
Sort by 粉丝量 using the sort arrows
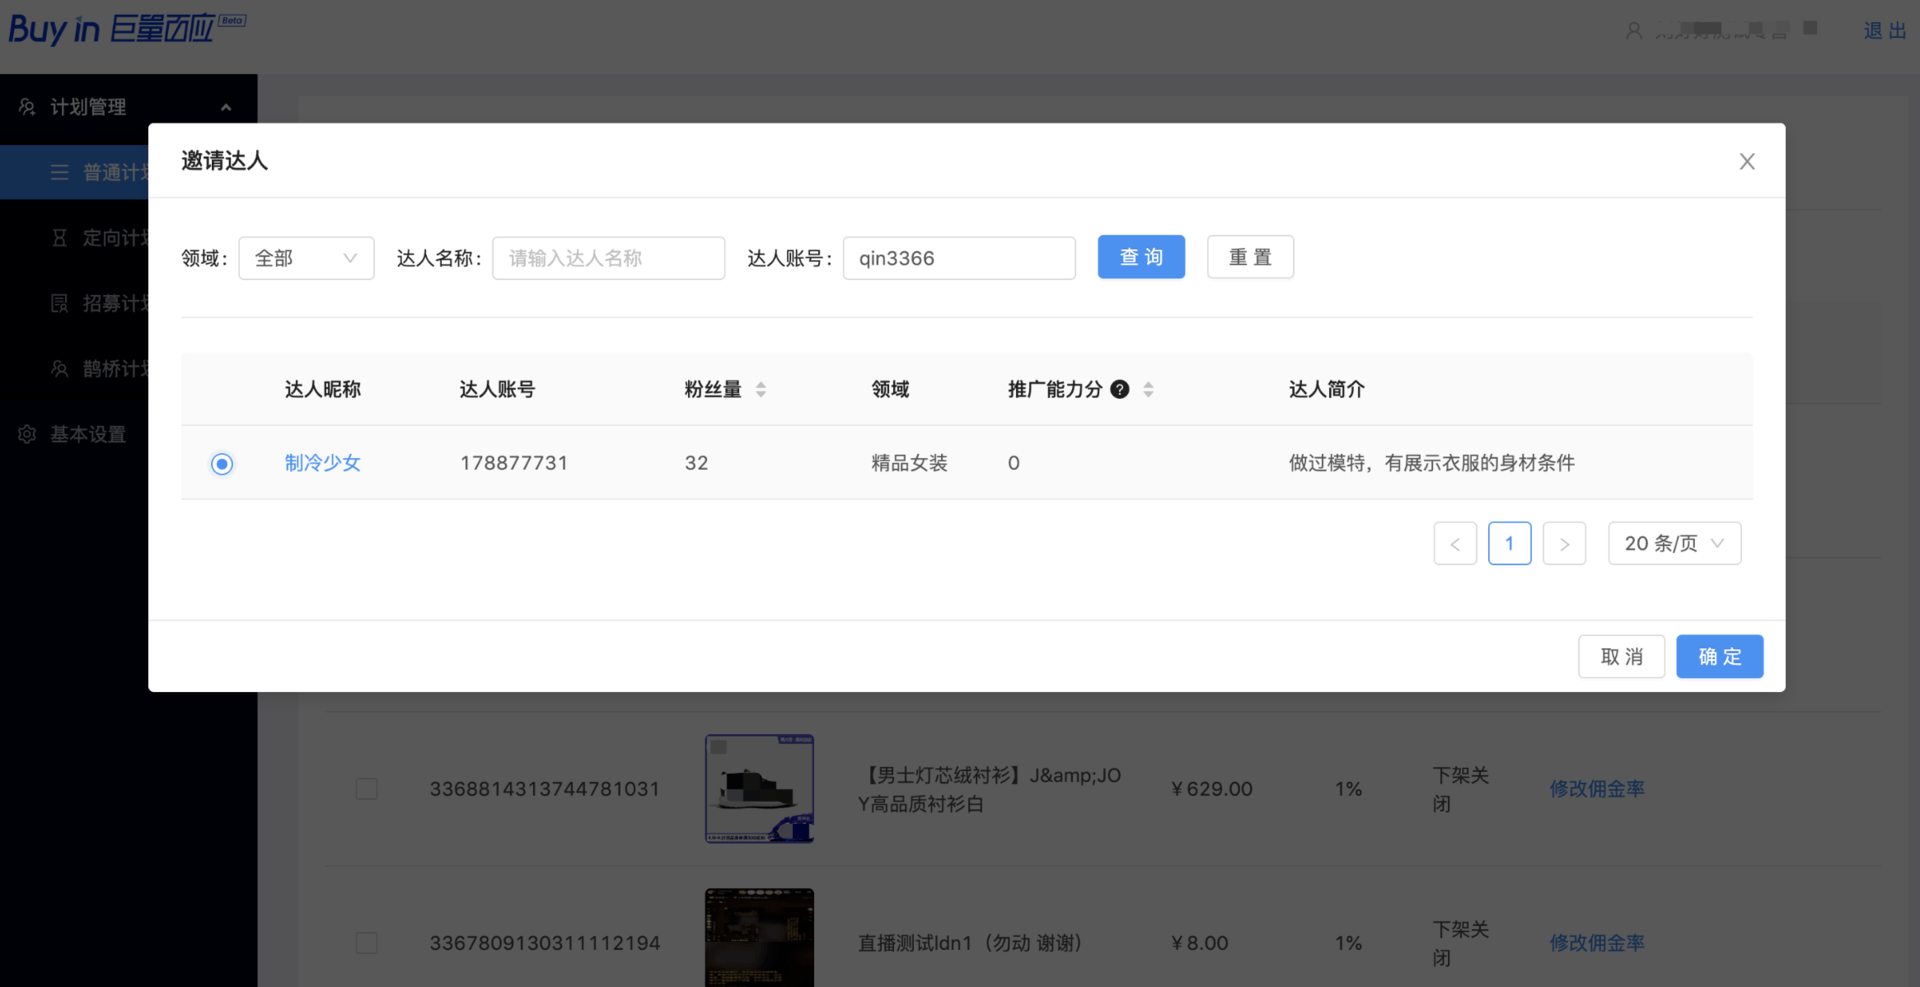[x=761, y=389]
